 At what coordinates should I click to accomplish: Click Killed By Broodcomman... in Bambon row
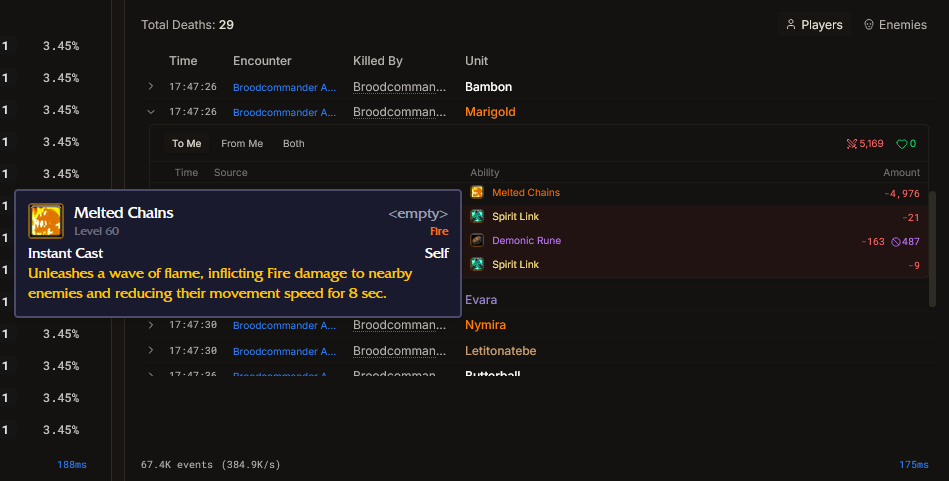click(x=399, y=87)
